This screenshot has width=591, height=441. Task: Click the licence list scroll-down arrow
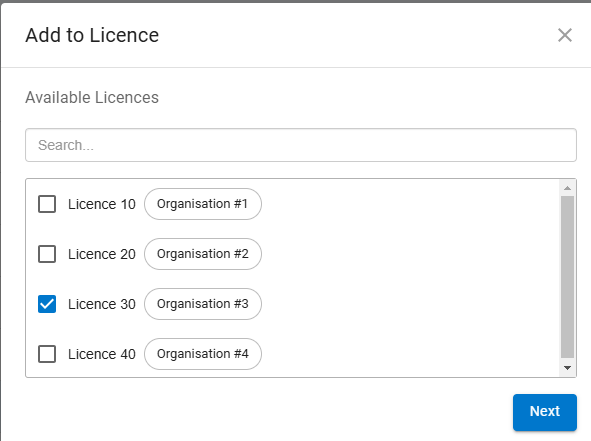coord(567,368)
